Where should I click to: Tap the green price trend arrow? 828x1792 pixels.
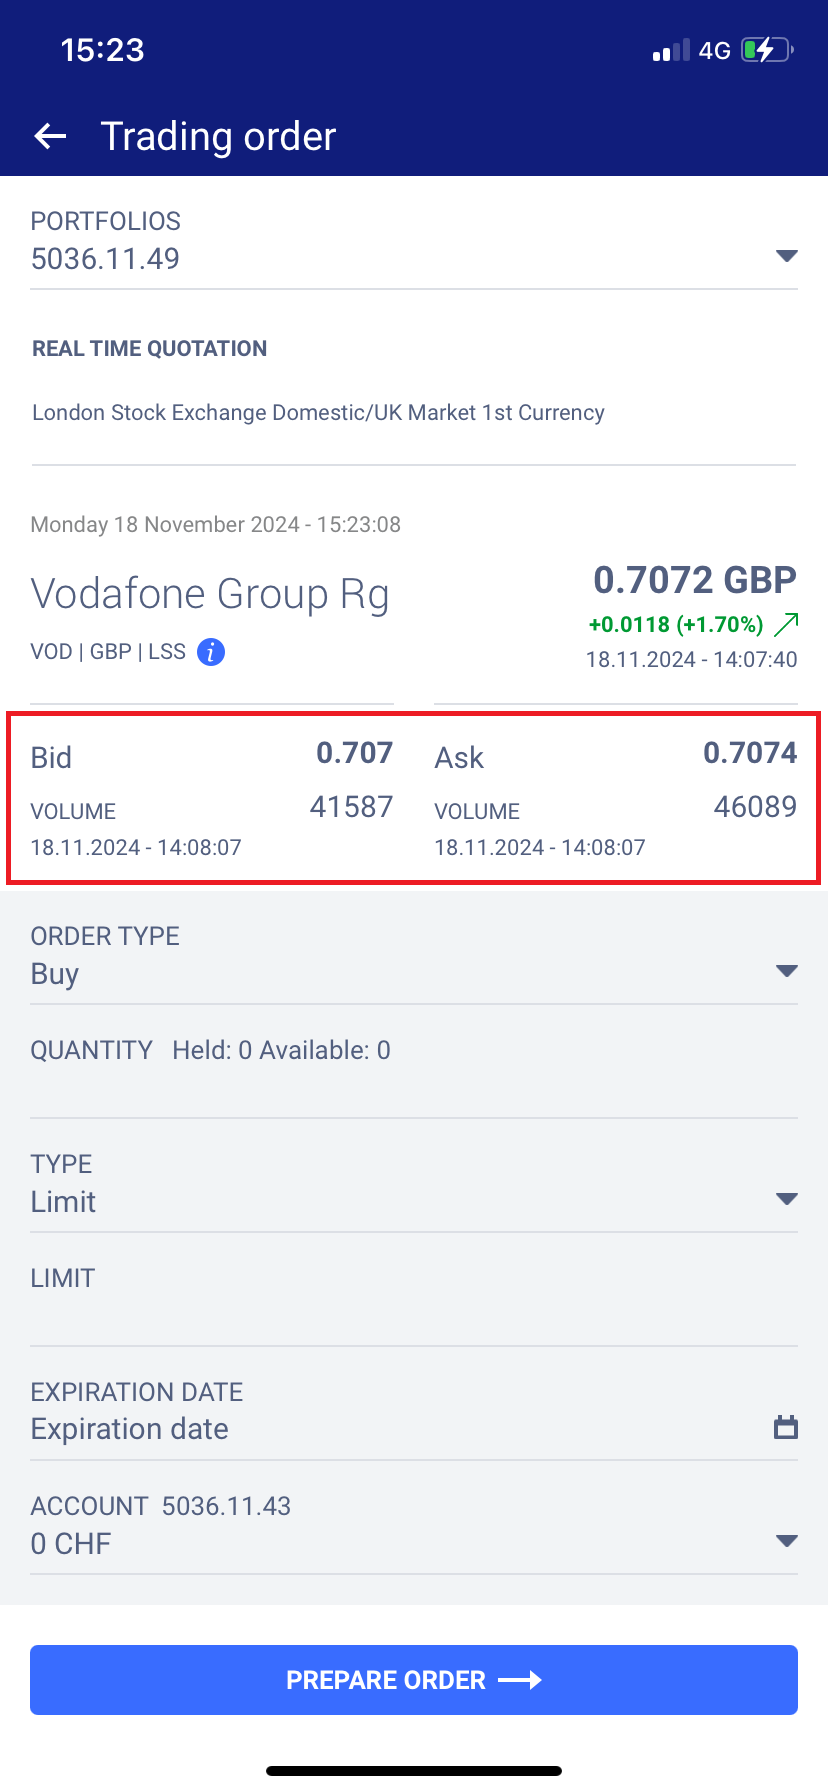coord(786,625)
